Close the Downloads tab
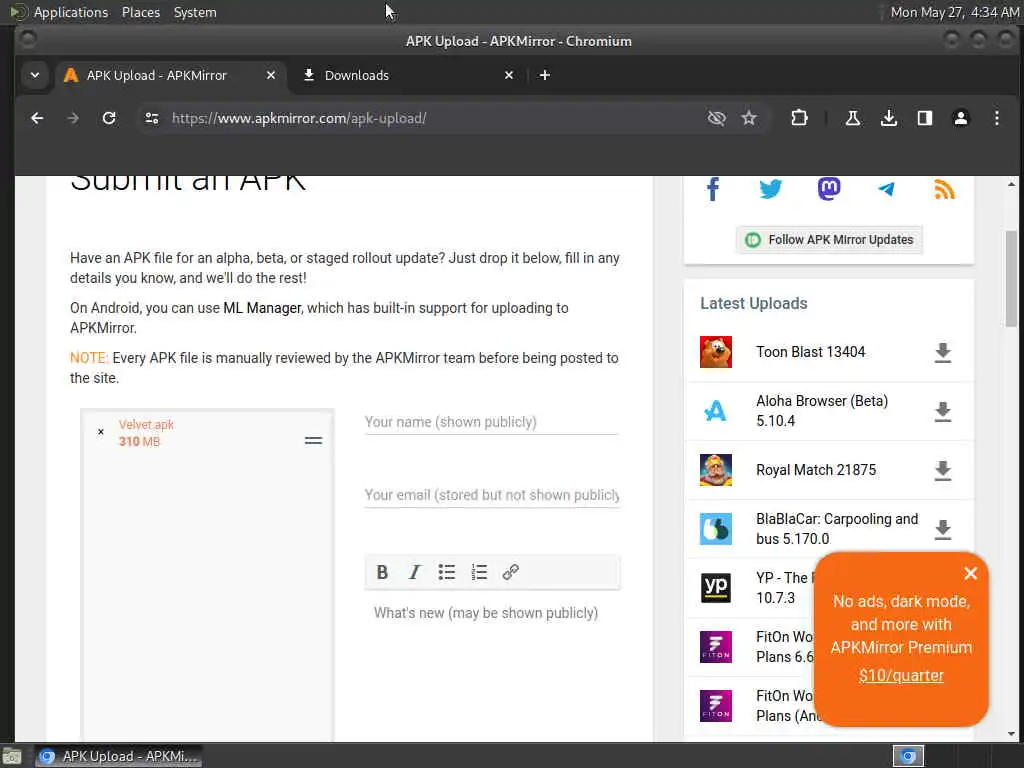Image resolution: width=1024 pixels, height=768 pixels. 509,75
